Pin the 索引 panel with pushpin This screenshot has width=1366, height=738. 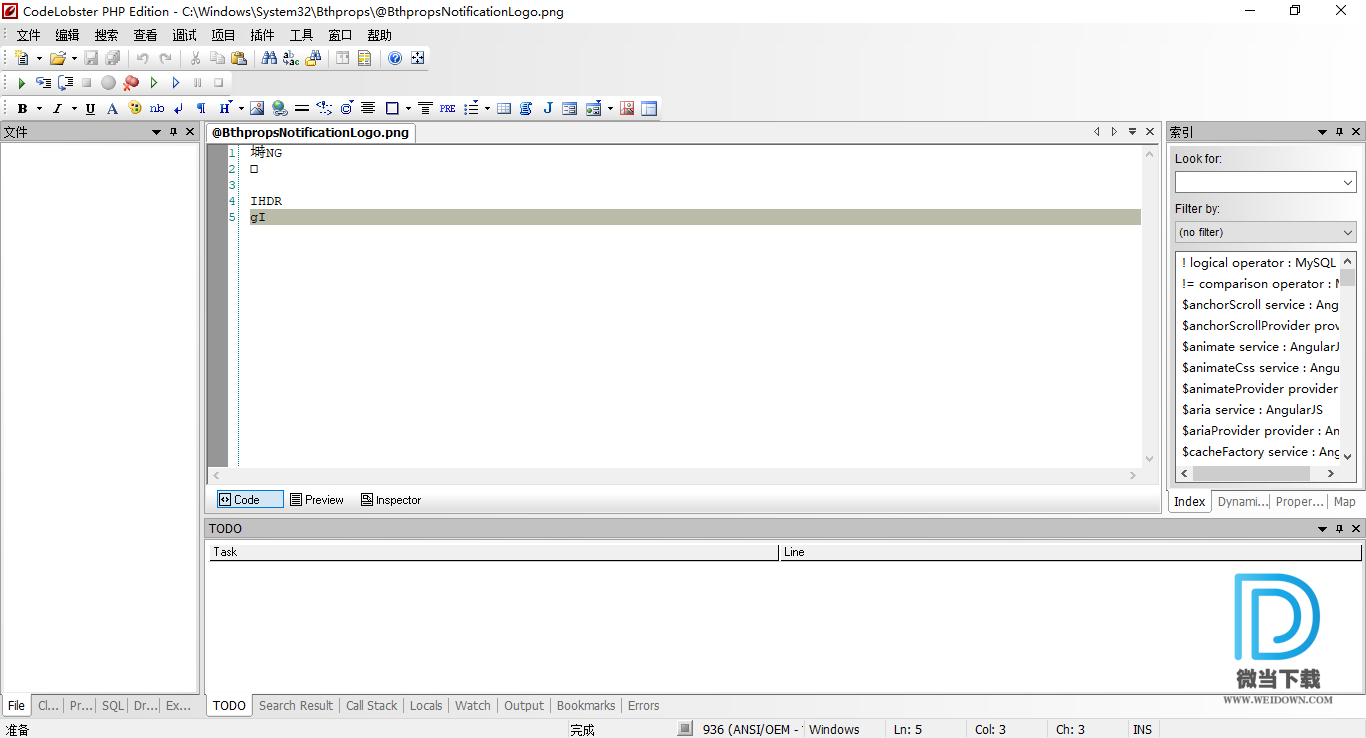[1339, 132]
